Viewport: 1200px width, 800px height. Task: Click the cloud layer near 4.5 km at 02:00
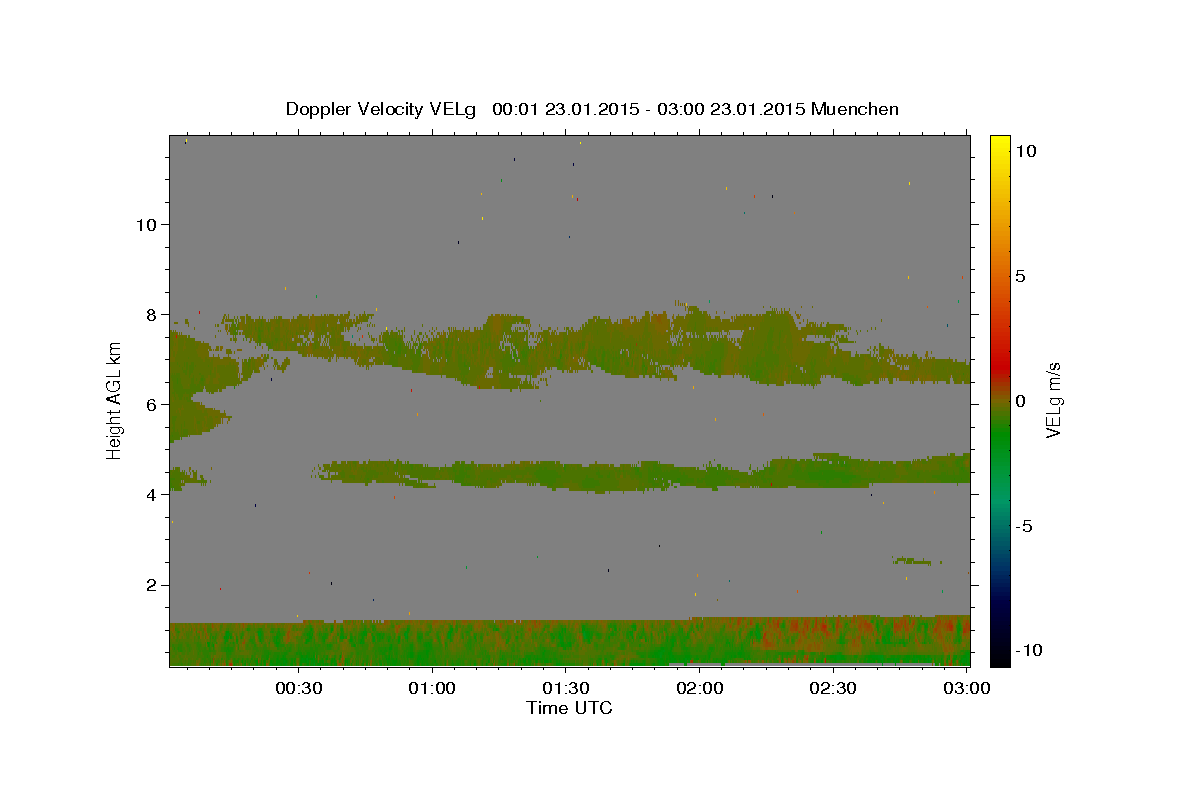(x=700, y=476)
